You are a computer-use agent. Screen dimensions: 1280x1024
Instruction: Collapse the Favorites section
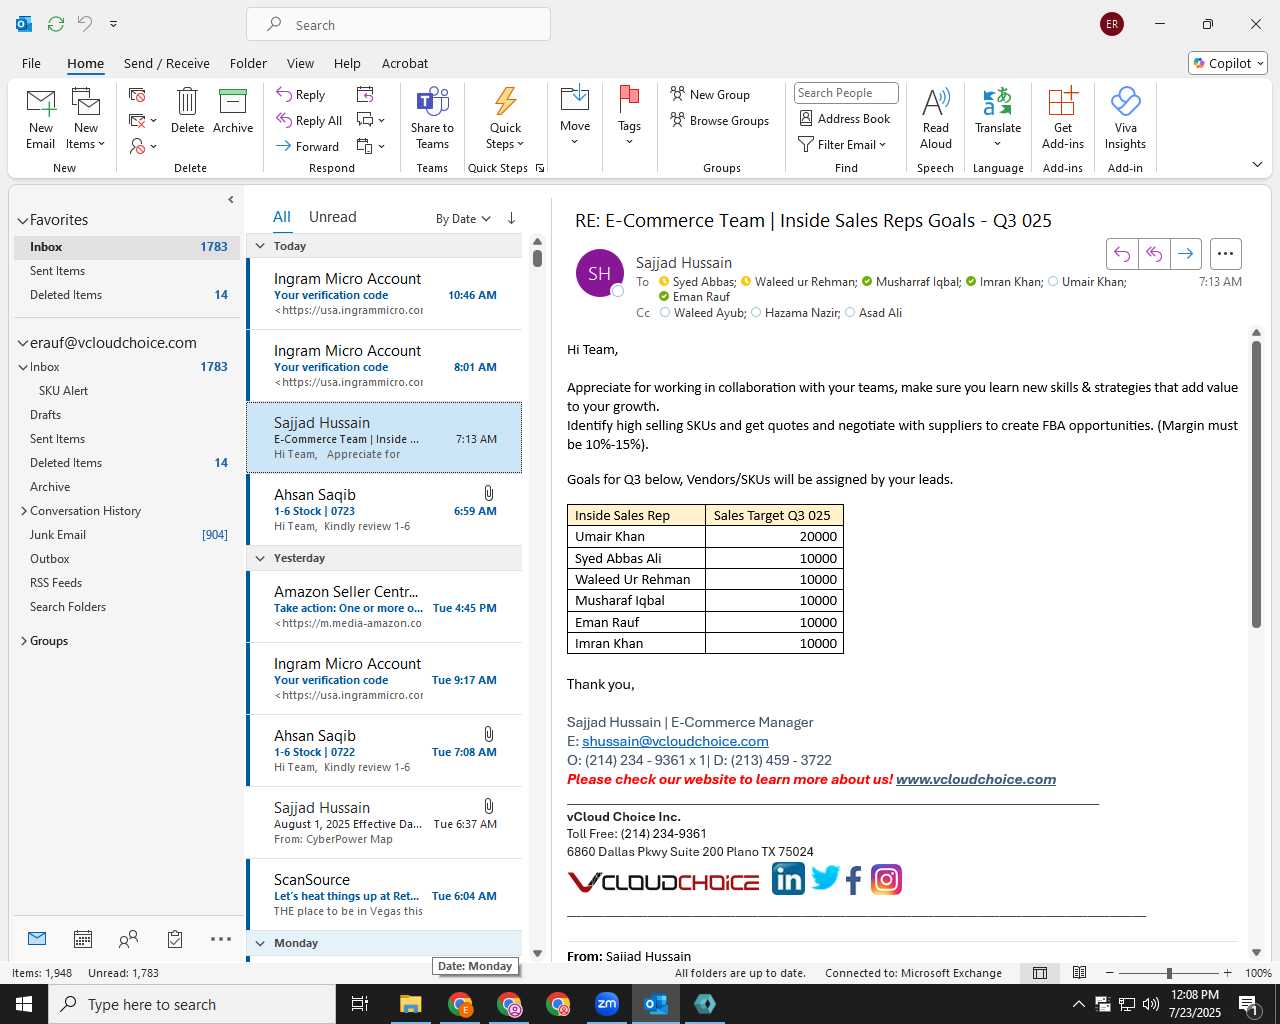[x=22, y=220]
